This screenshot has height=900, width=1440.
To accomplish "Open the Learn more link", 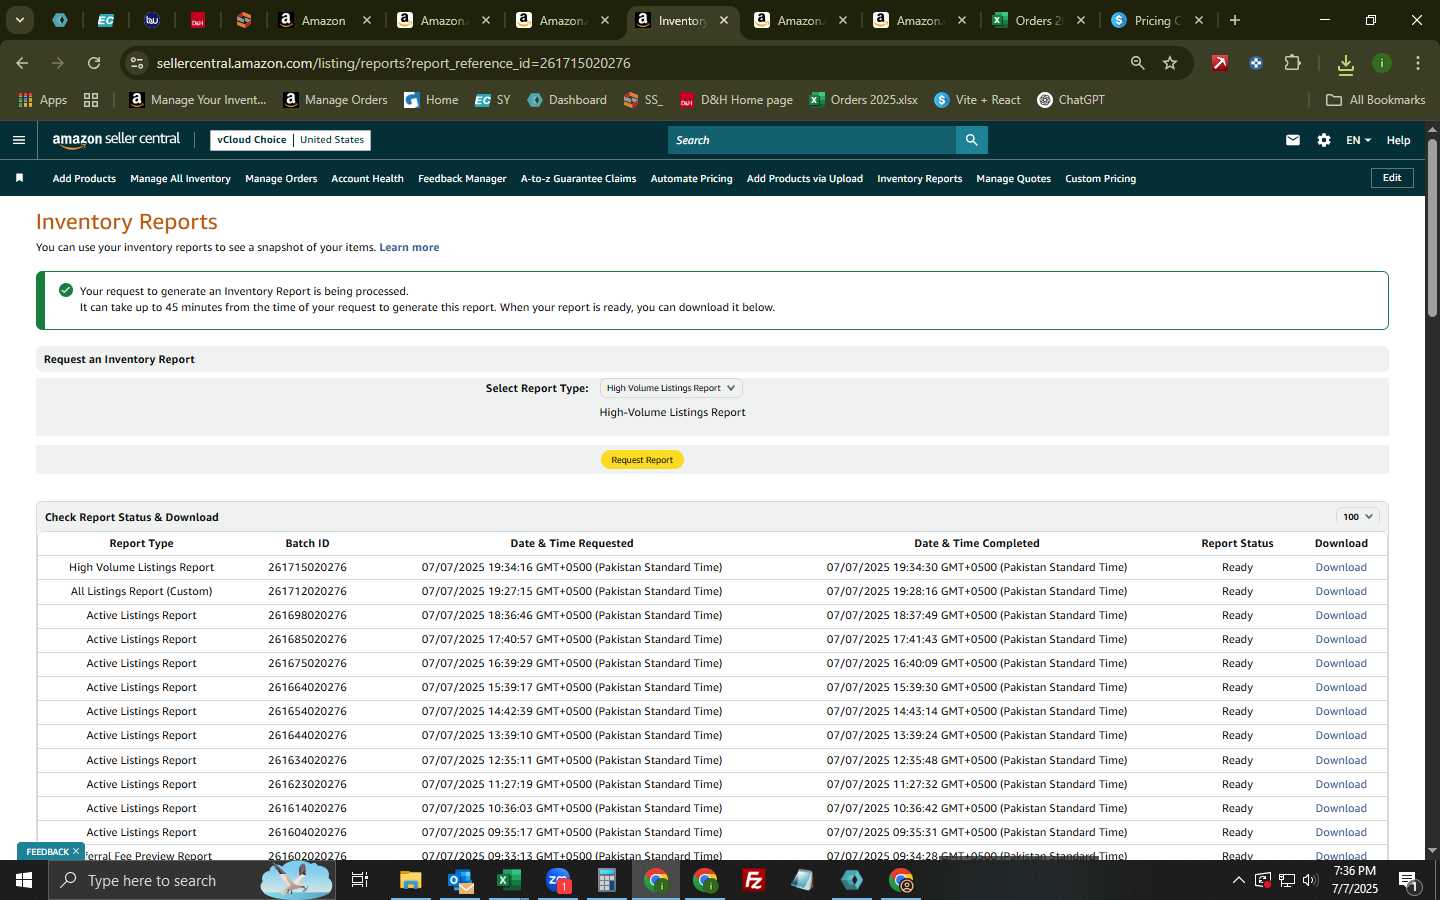I will click(x=409, y=247).
